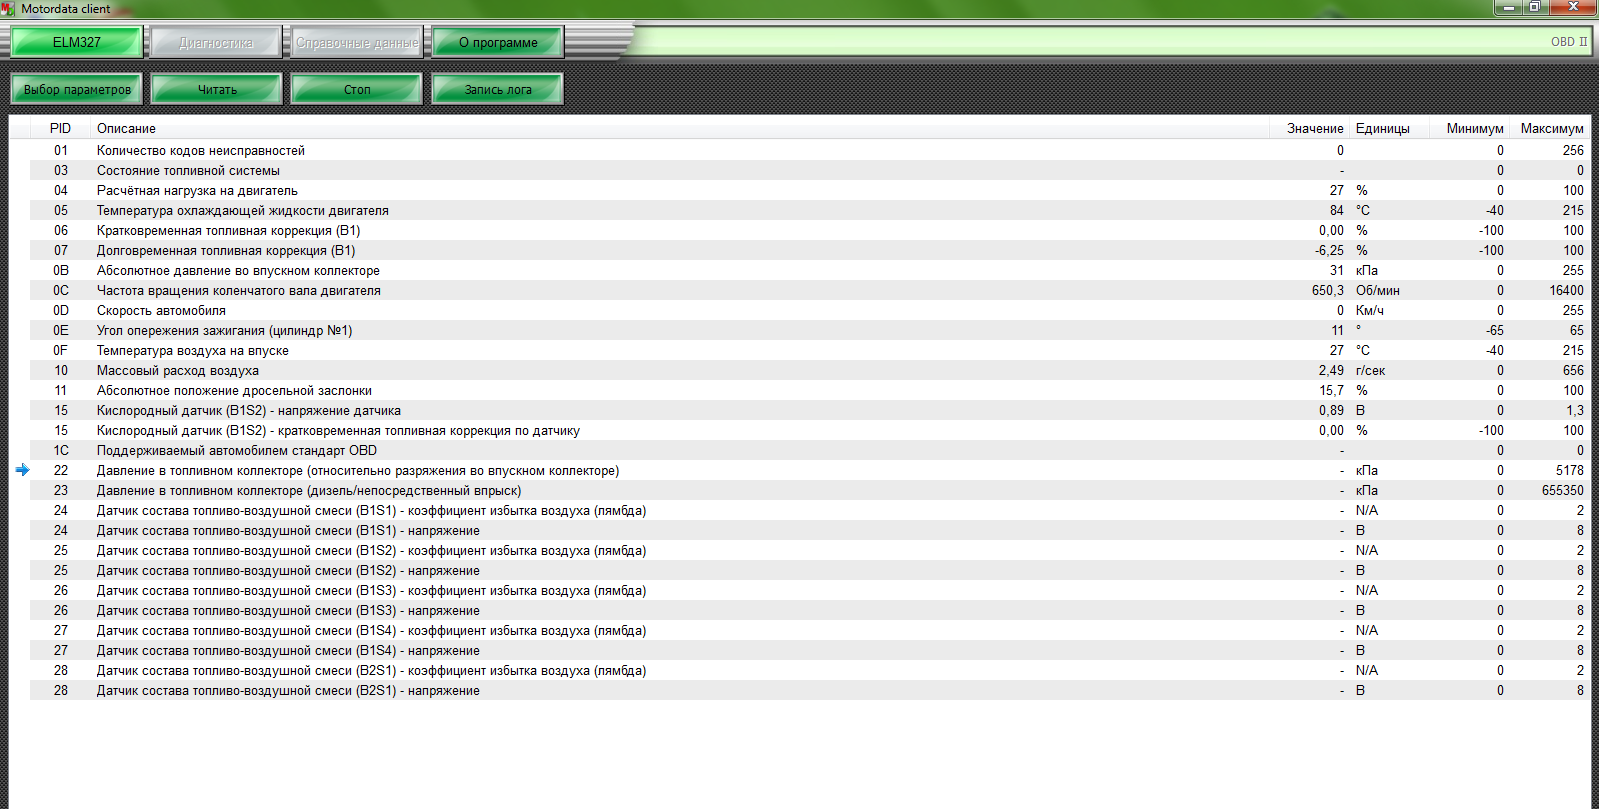Minimize the Motordata client window
Image resolution: width=1599 pixels, height=809 pixels.
tap(1508, 7)
